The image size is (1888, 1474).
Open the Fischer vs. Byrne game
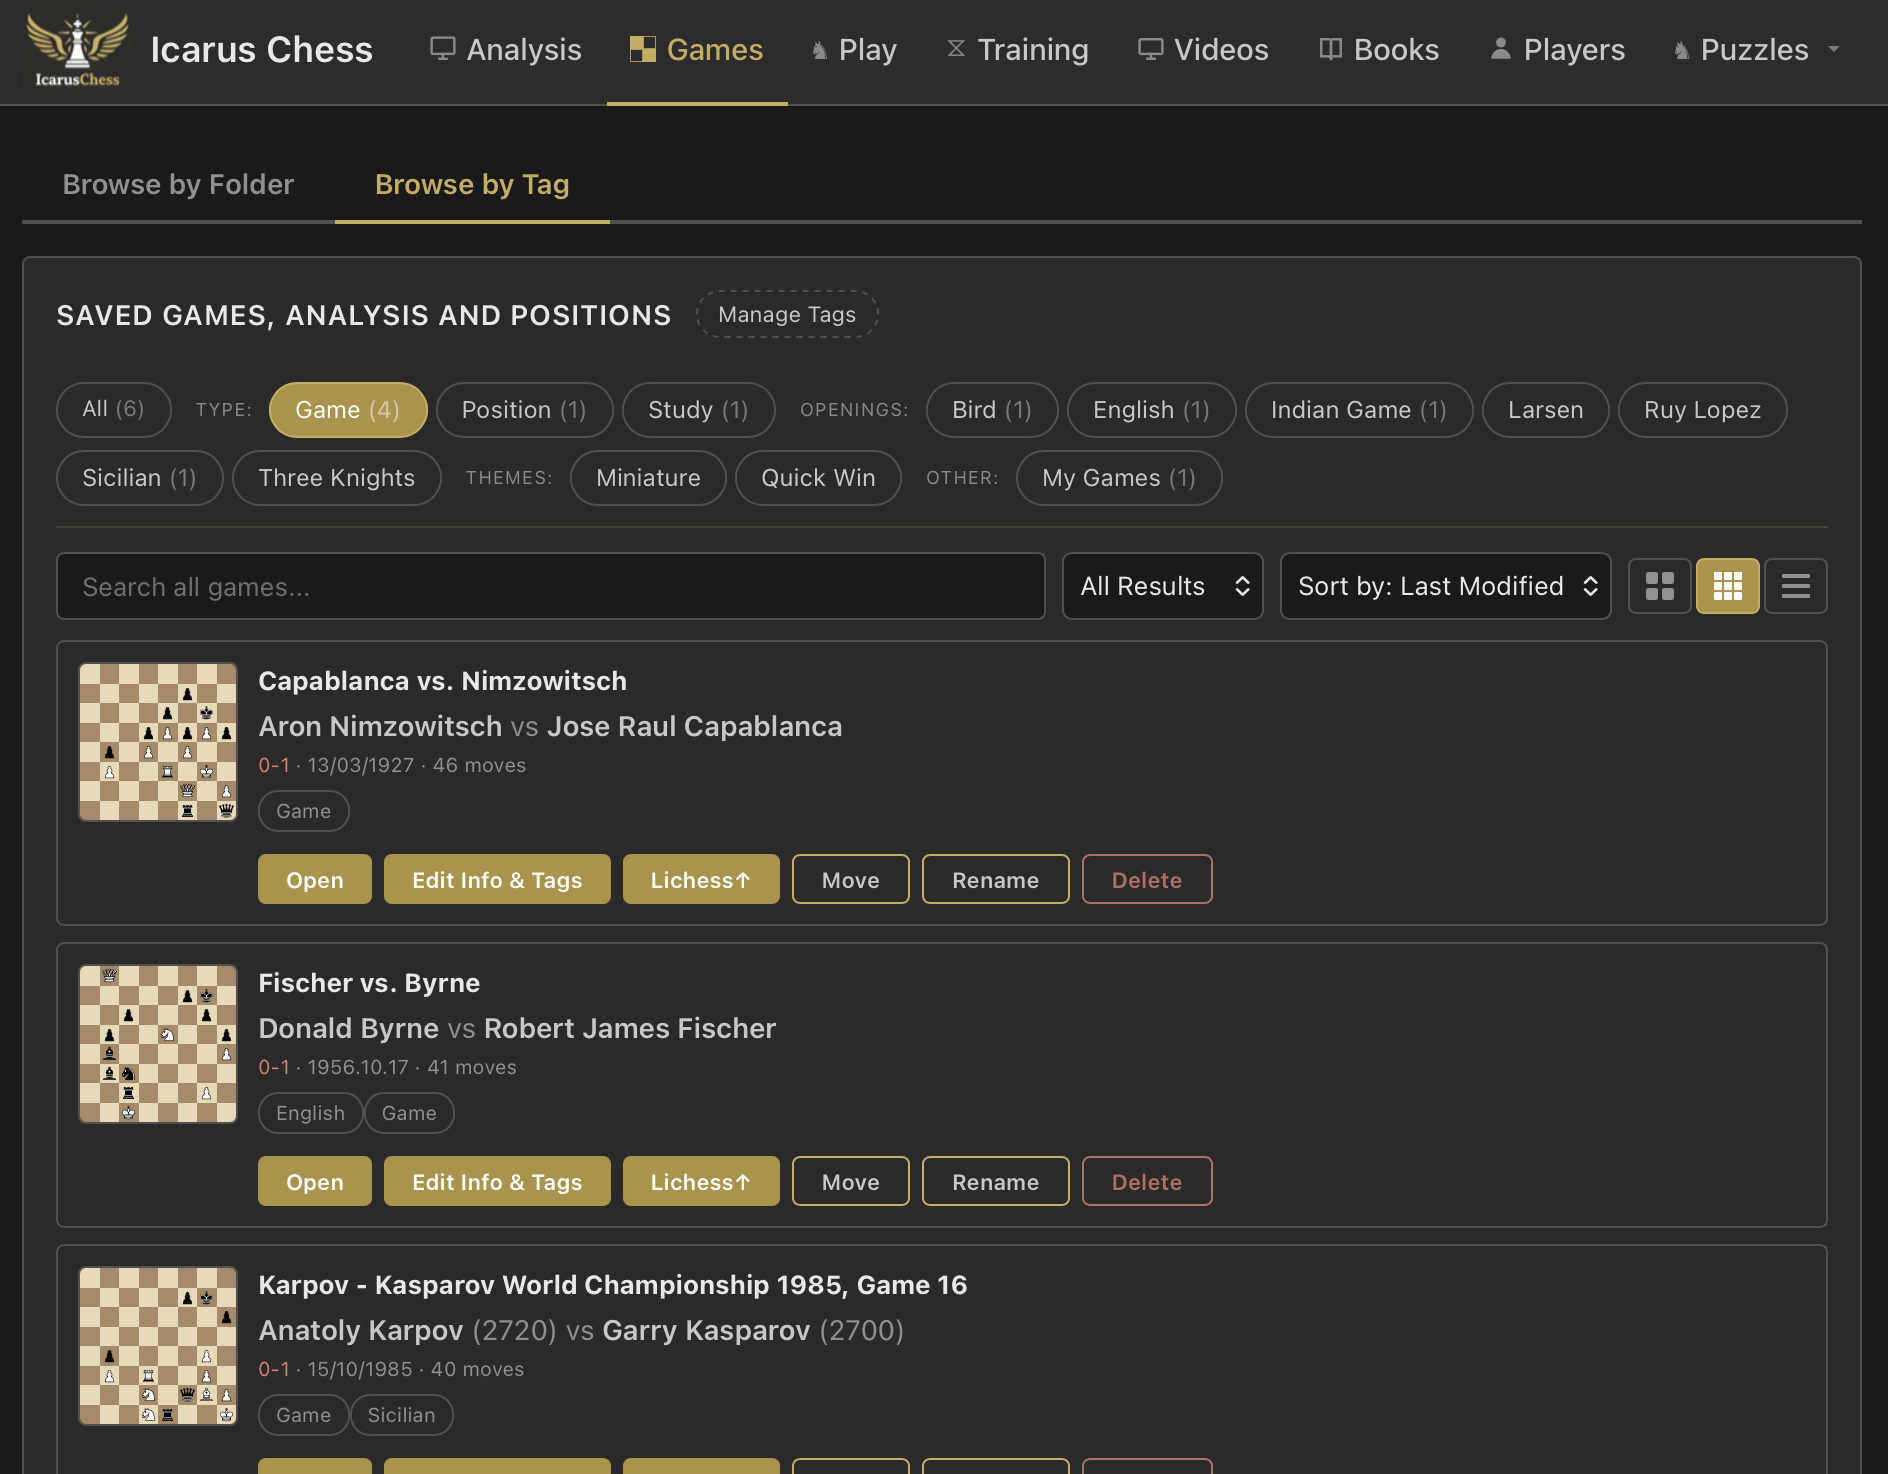(x=314, y=1181)
